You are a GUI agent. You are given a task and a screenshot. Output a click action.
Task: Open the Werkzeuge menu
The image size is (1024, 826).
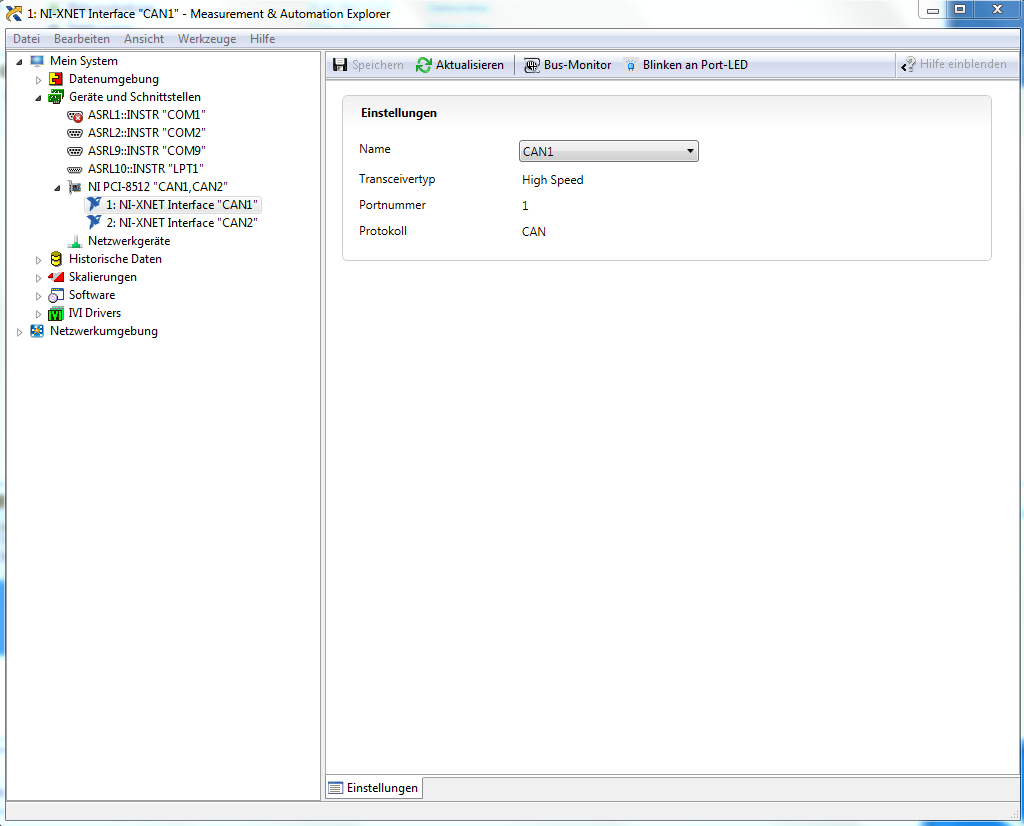207,39
